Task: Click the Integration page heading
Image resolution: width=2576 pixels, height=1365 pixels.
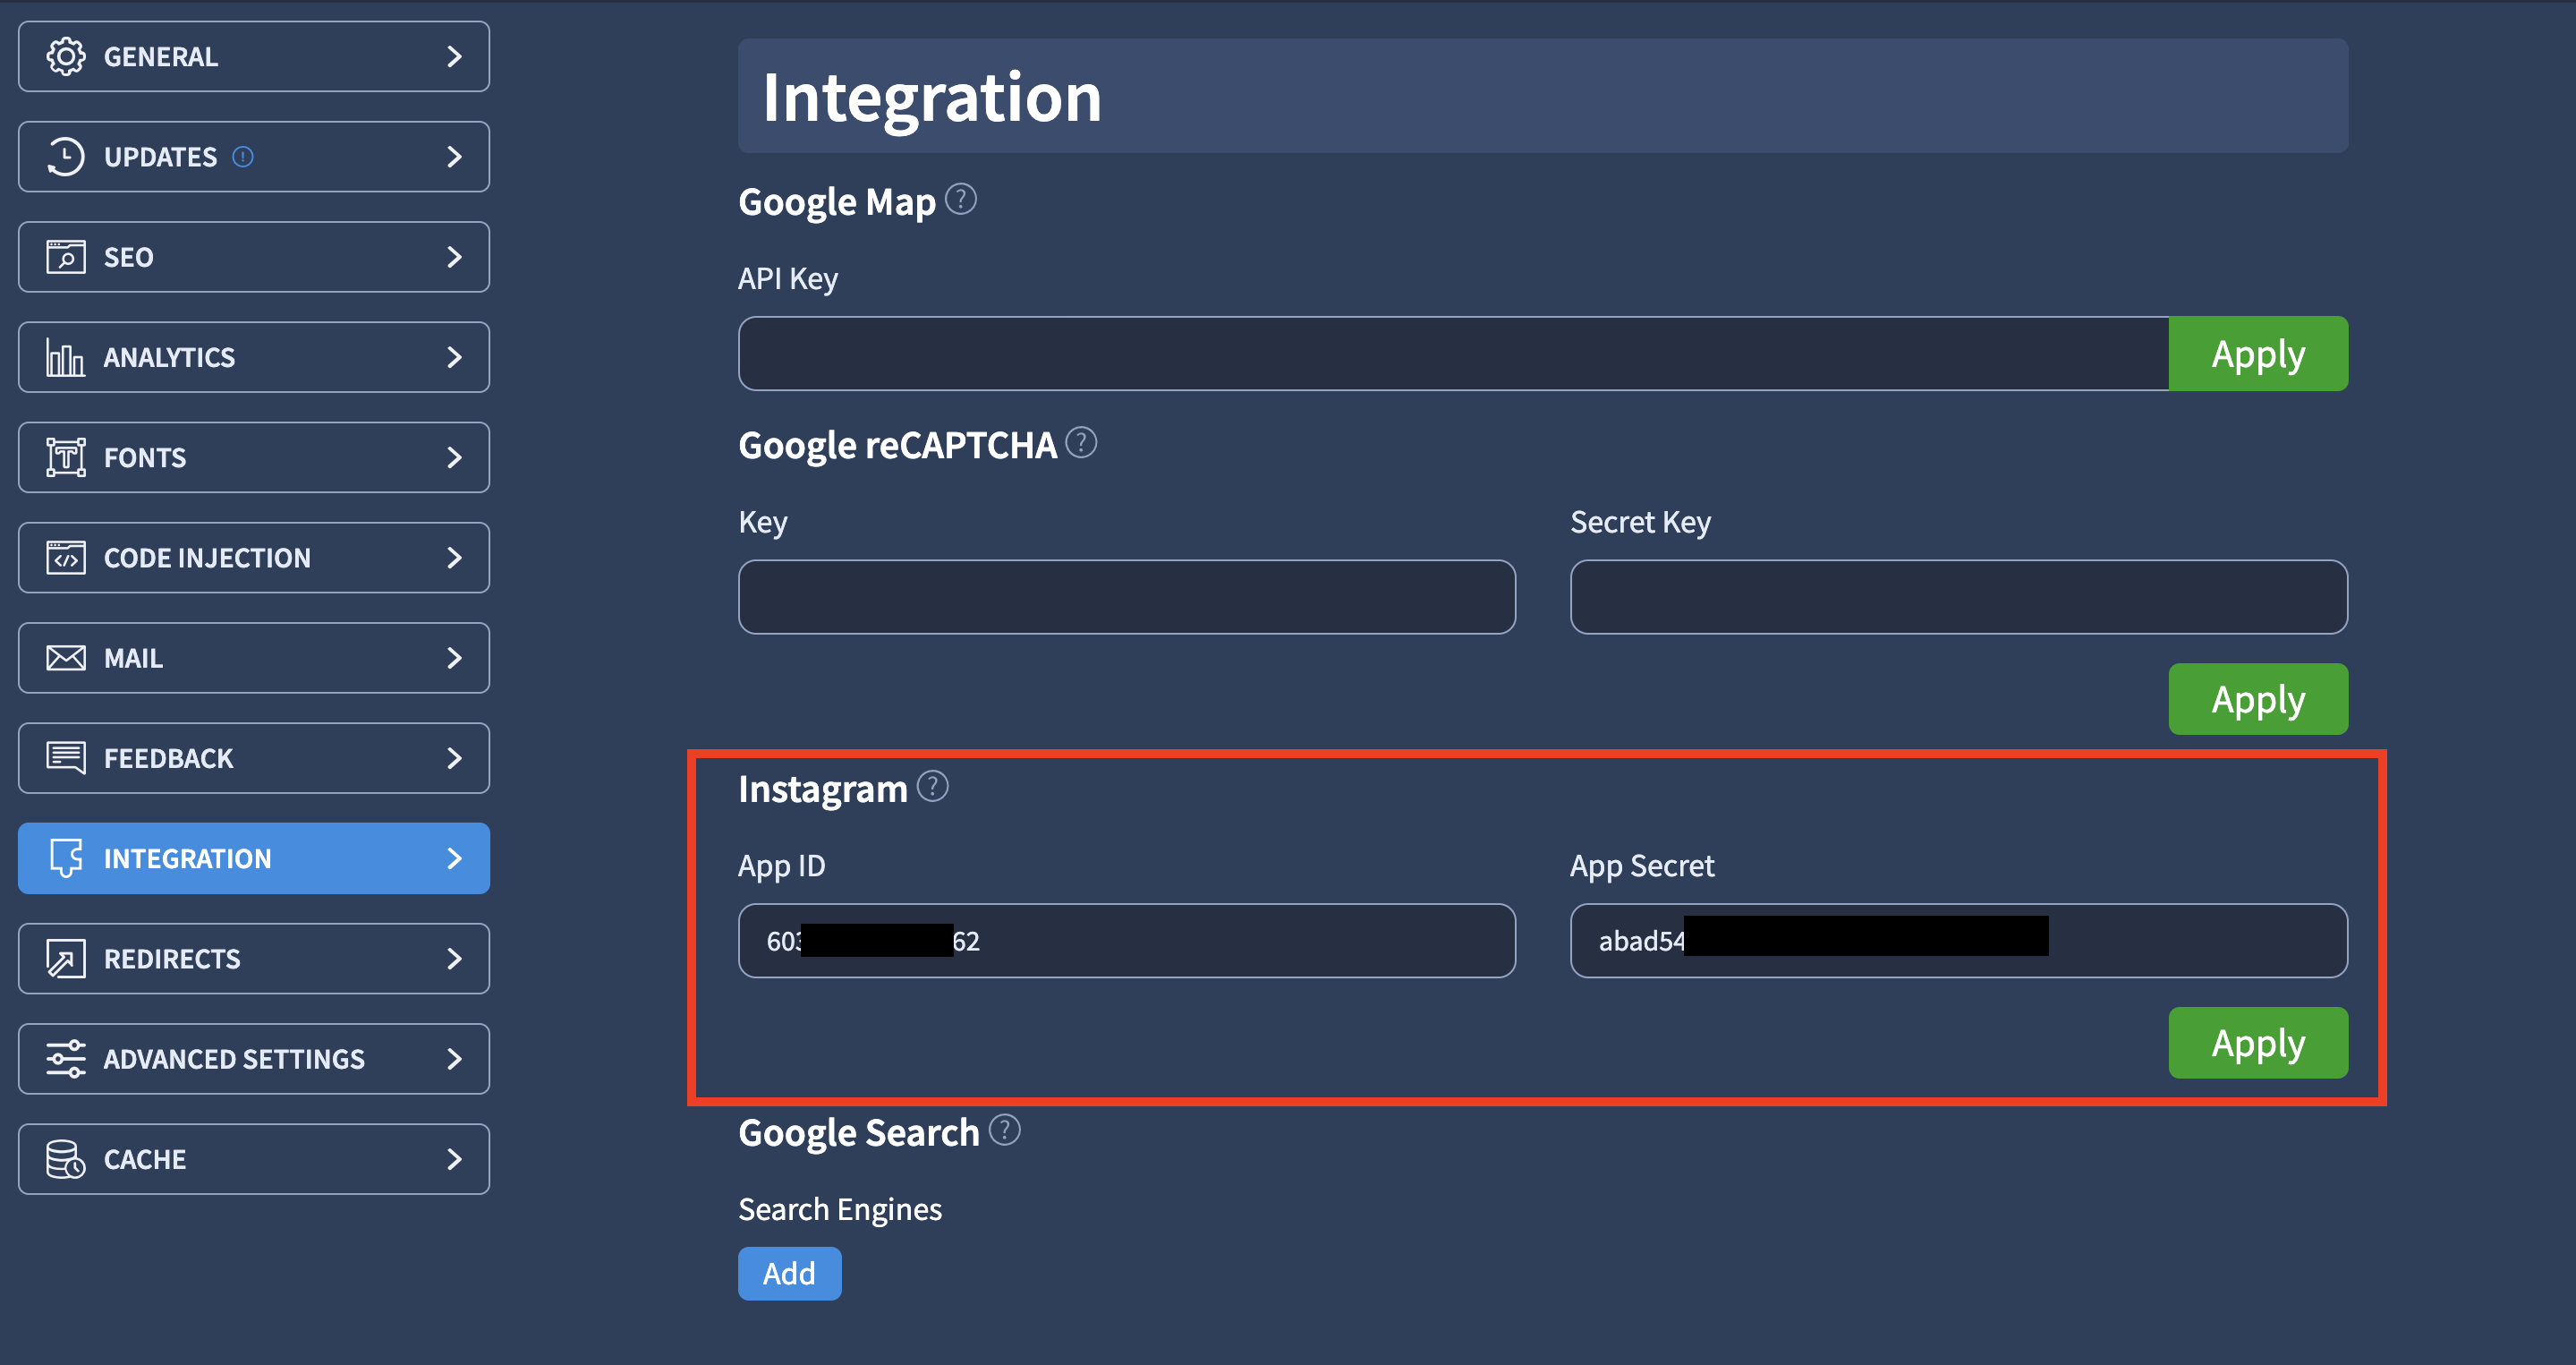Action: click(932, 97)
